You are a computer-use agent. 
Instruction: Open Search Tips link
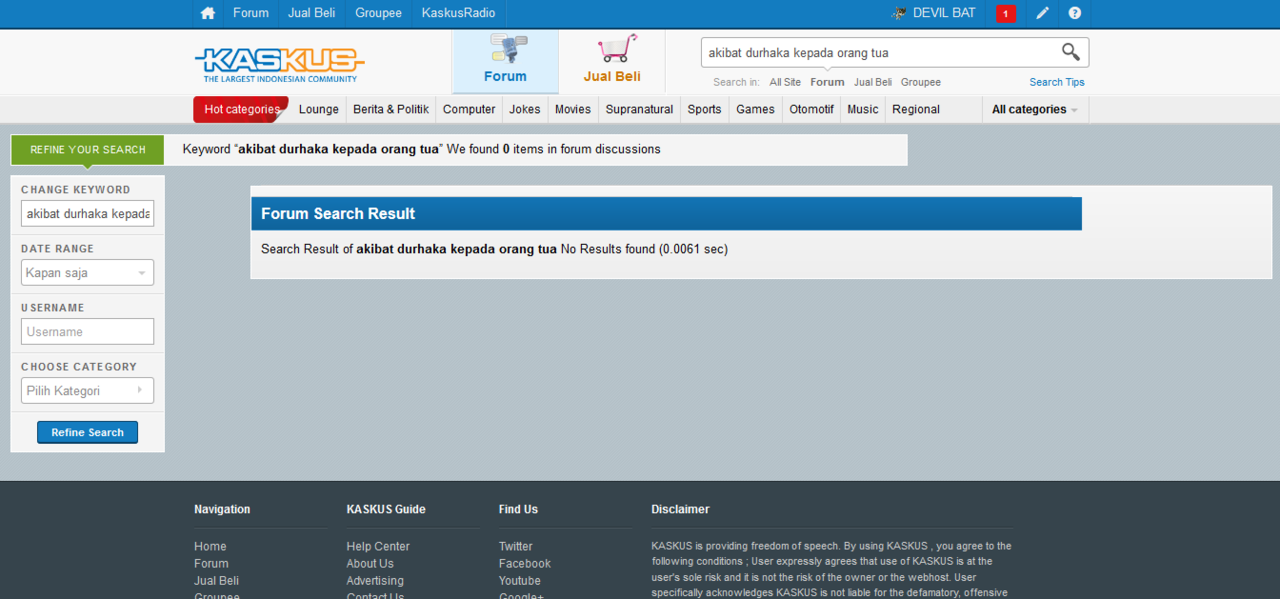tap(1057, 82)
